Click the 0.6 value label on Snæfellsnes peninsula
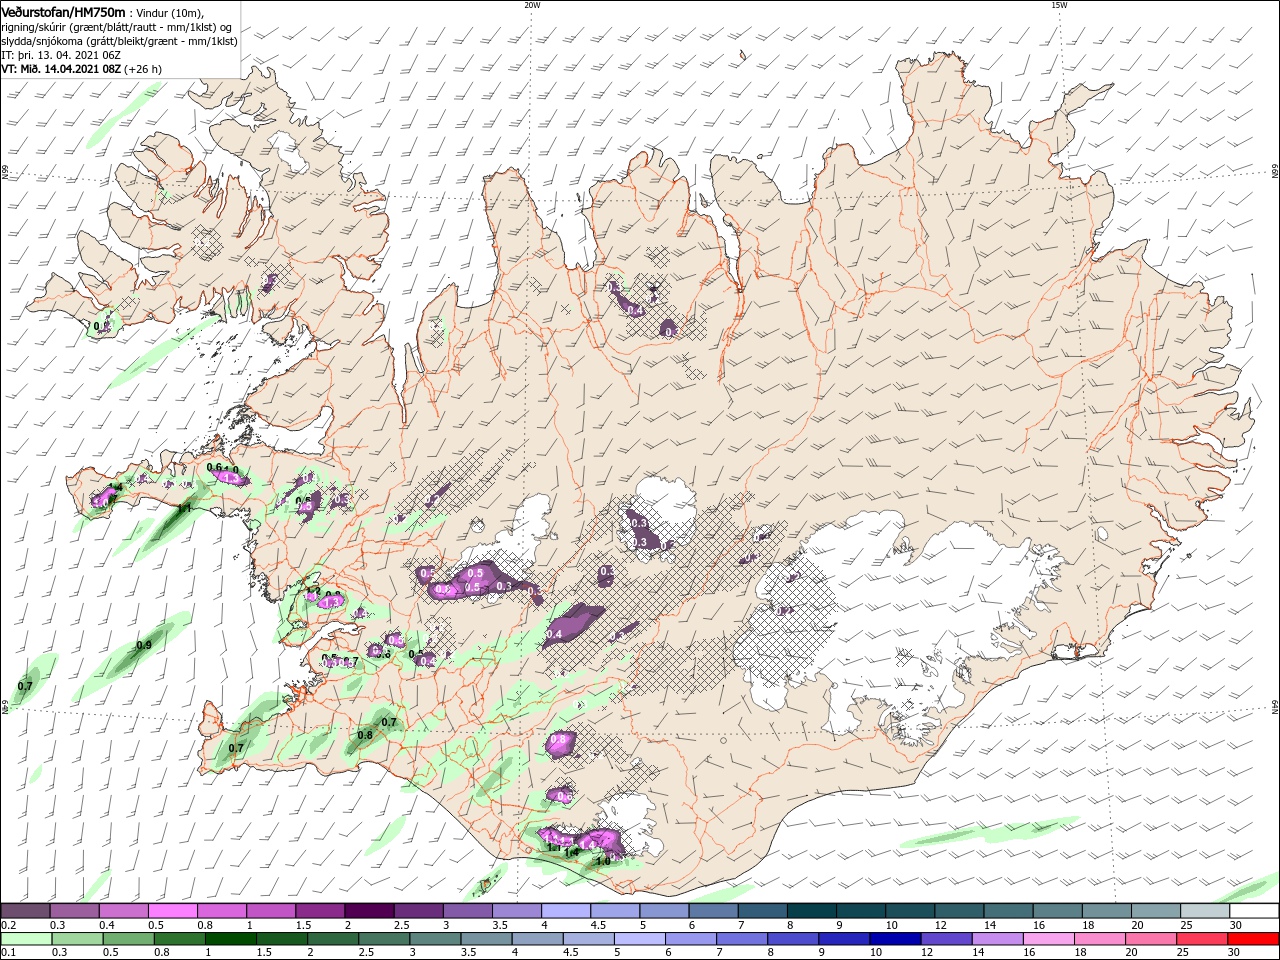Viewport: 1280px width, 960px height. [213, 467]
